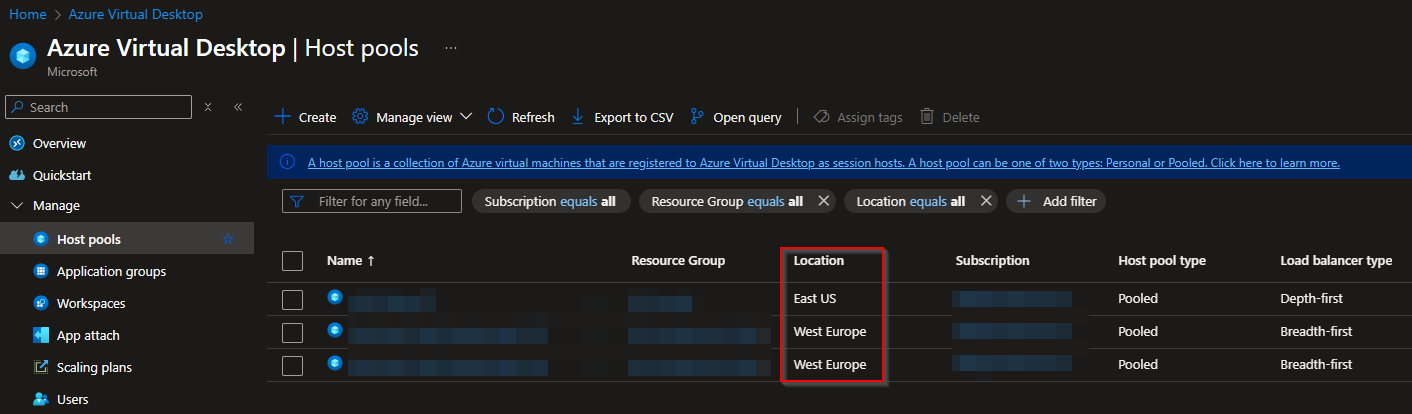Collapse the sidebar with double chevron
Viewport: 1412px width, 414px height.
tap(238, 107)
